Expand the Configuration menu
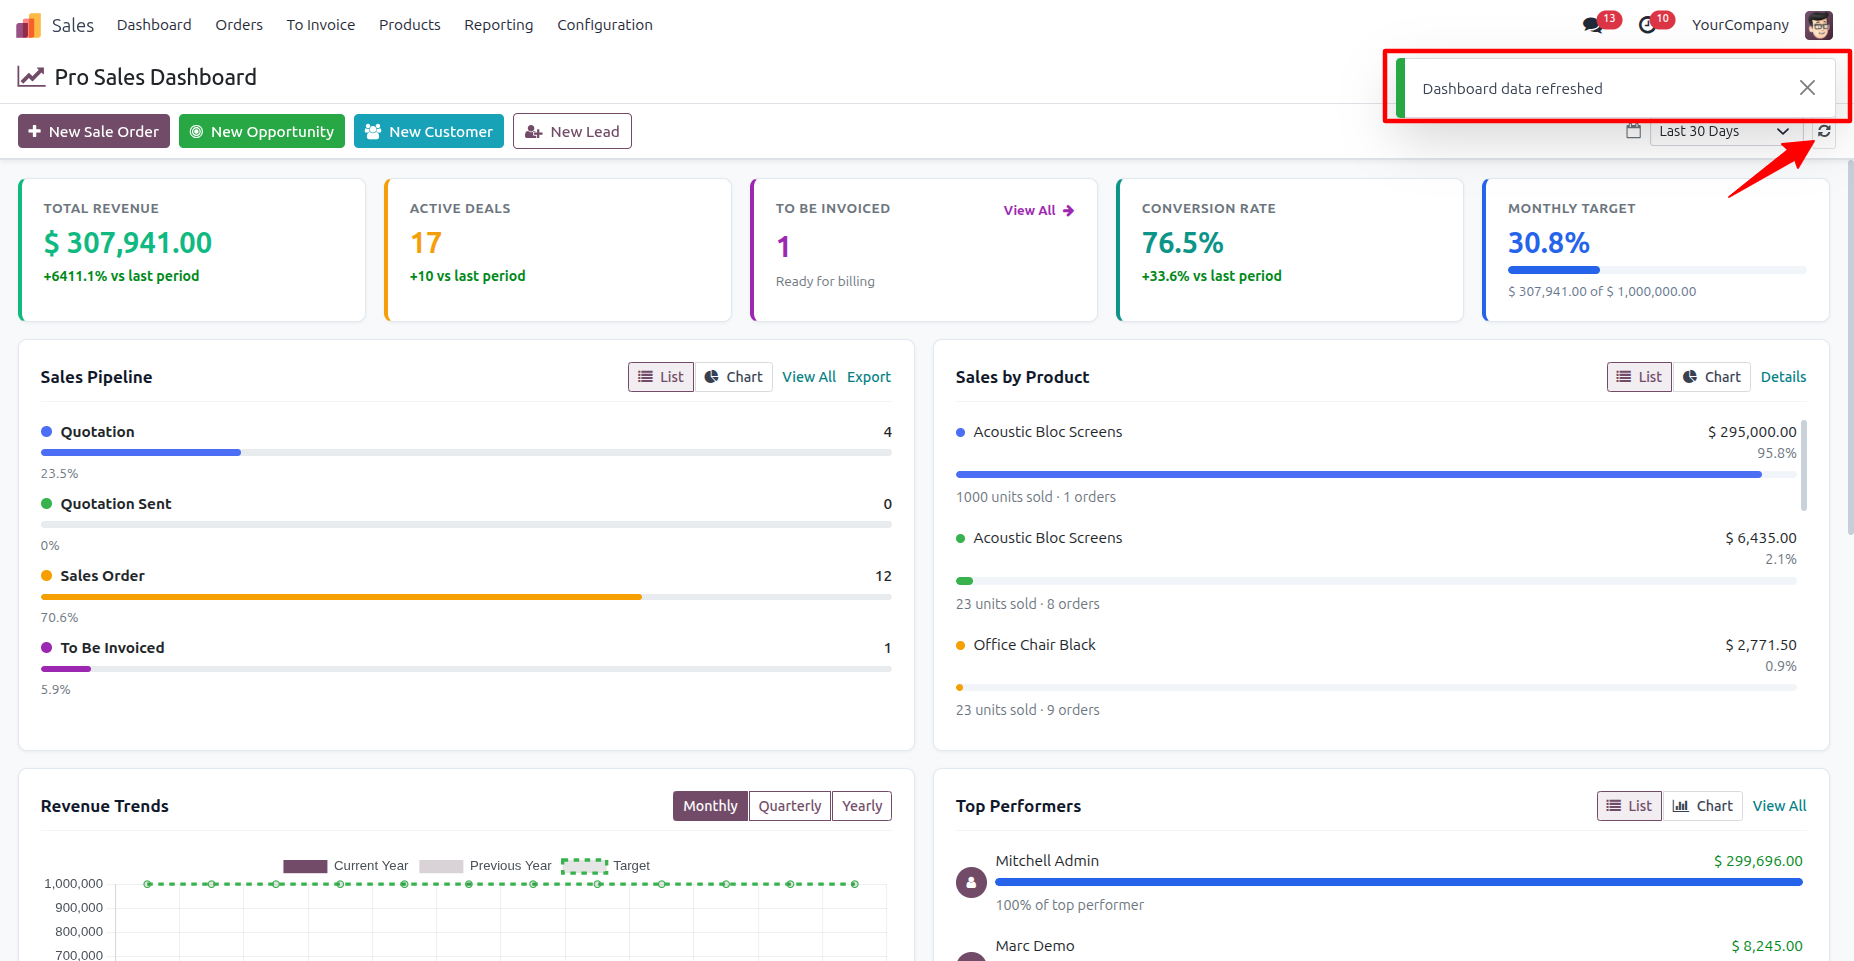1854x961 pixels. [x=605, y=25]
